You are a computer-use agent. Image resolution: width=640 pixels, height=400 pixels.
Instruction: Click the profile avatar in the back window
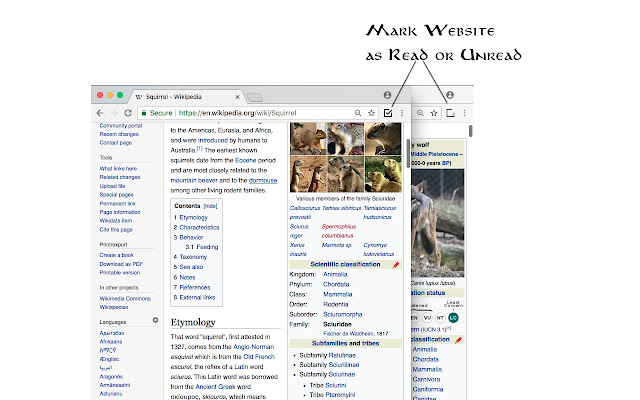[450, 95]
